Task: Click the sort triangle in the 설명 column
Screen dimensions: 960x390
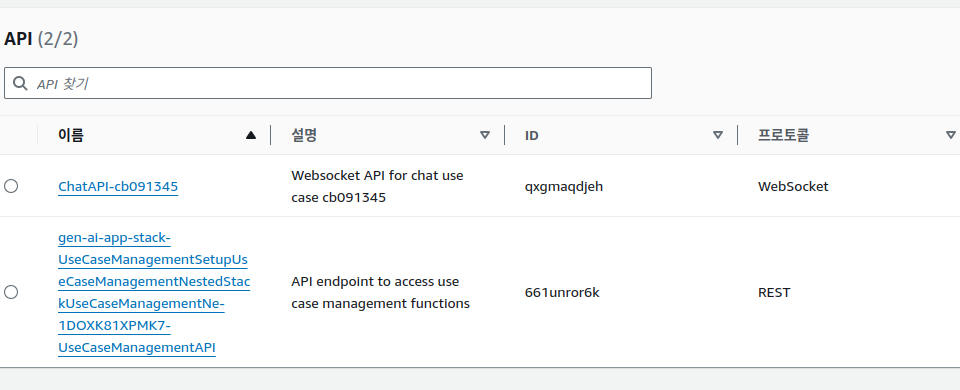Action: [485, 135]
